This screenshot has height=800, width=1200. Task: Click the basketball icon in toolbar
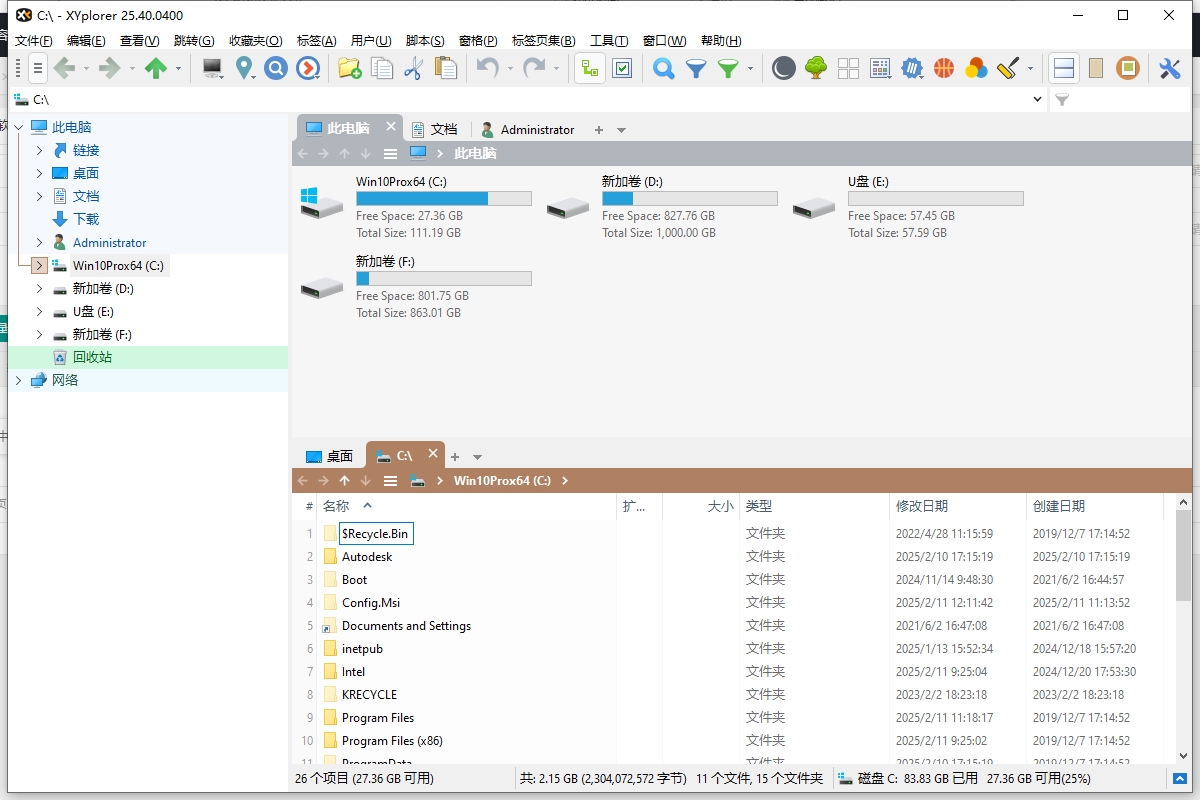944,68
